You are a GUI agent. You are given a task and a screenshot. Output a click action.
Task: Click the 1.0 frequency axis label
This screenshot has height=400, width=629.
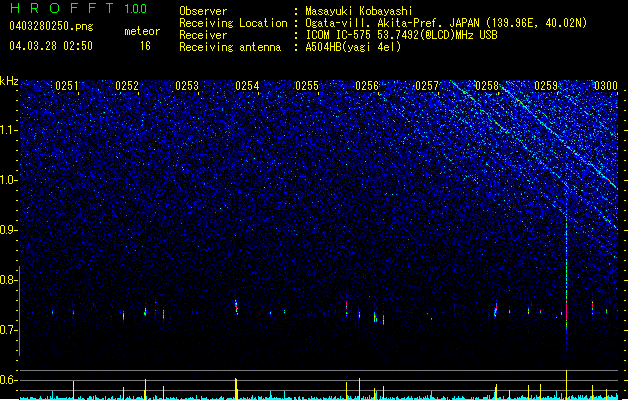(x=9, y=180)
